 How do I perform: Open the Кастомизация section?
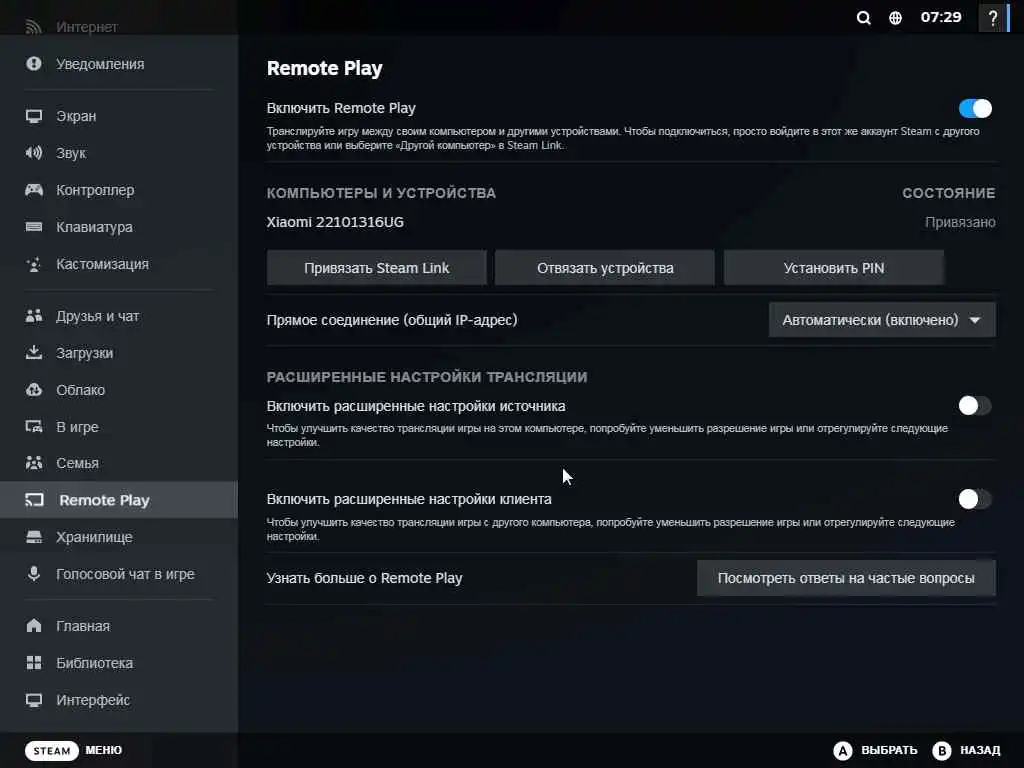pyautogui.click(x=119, y=264)
